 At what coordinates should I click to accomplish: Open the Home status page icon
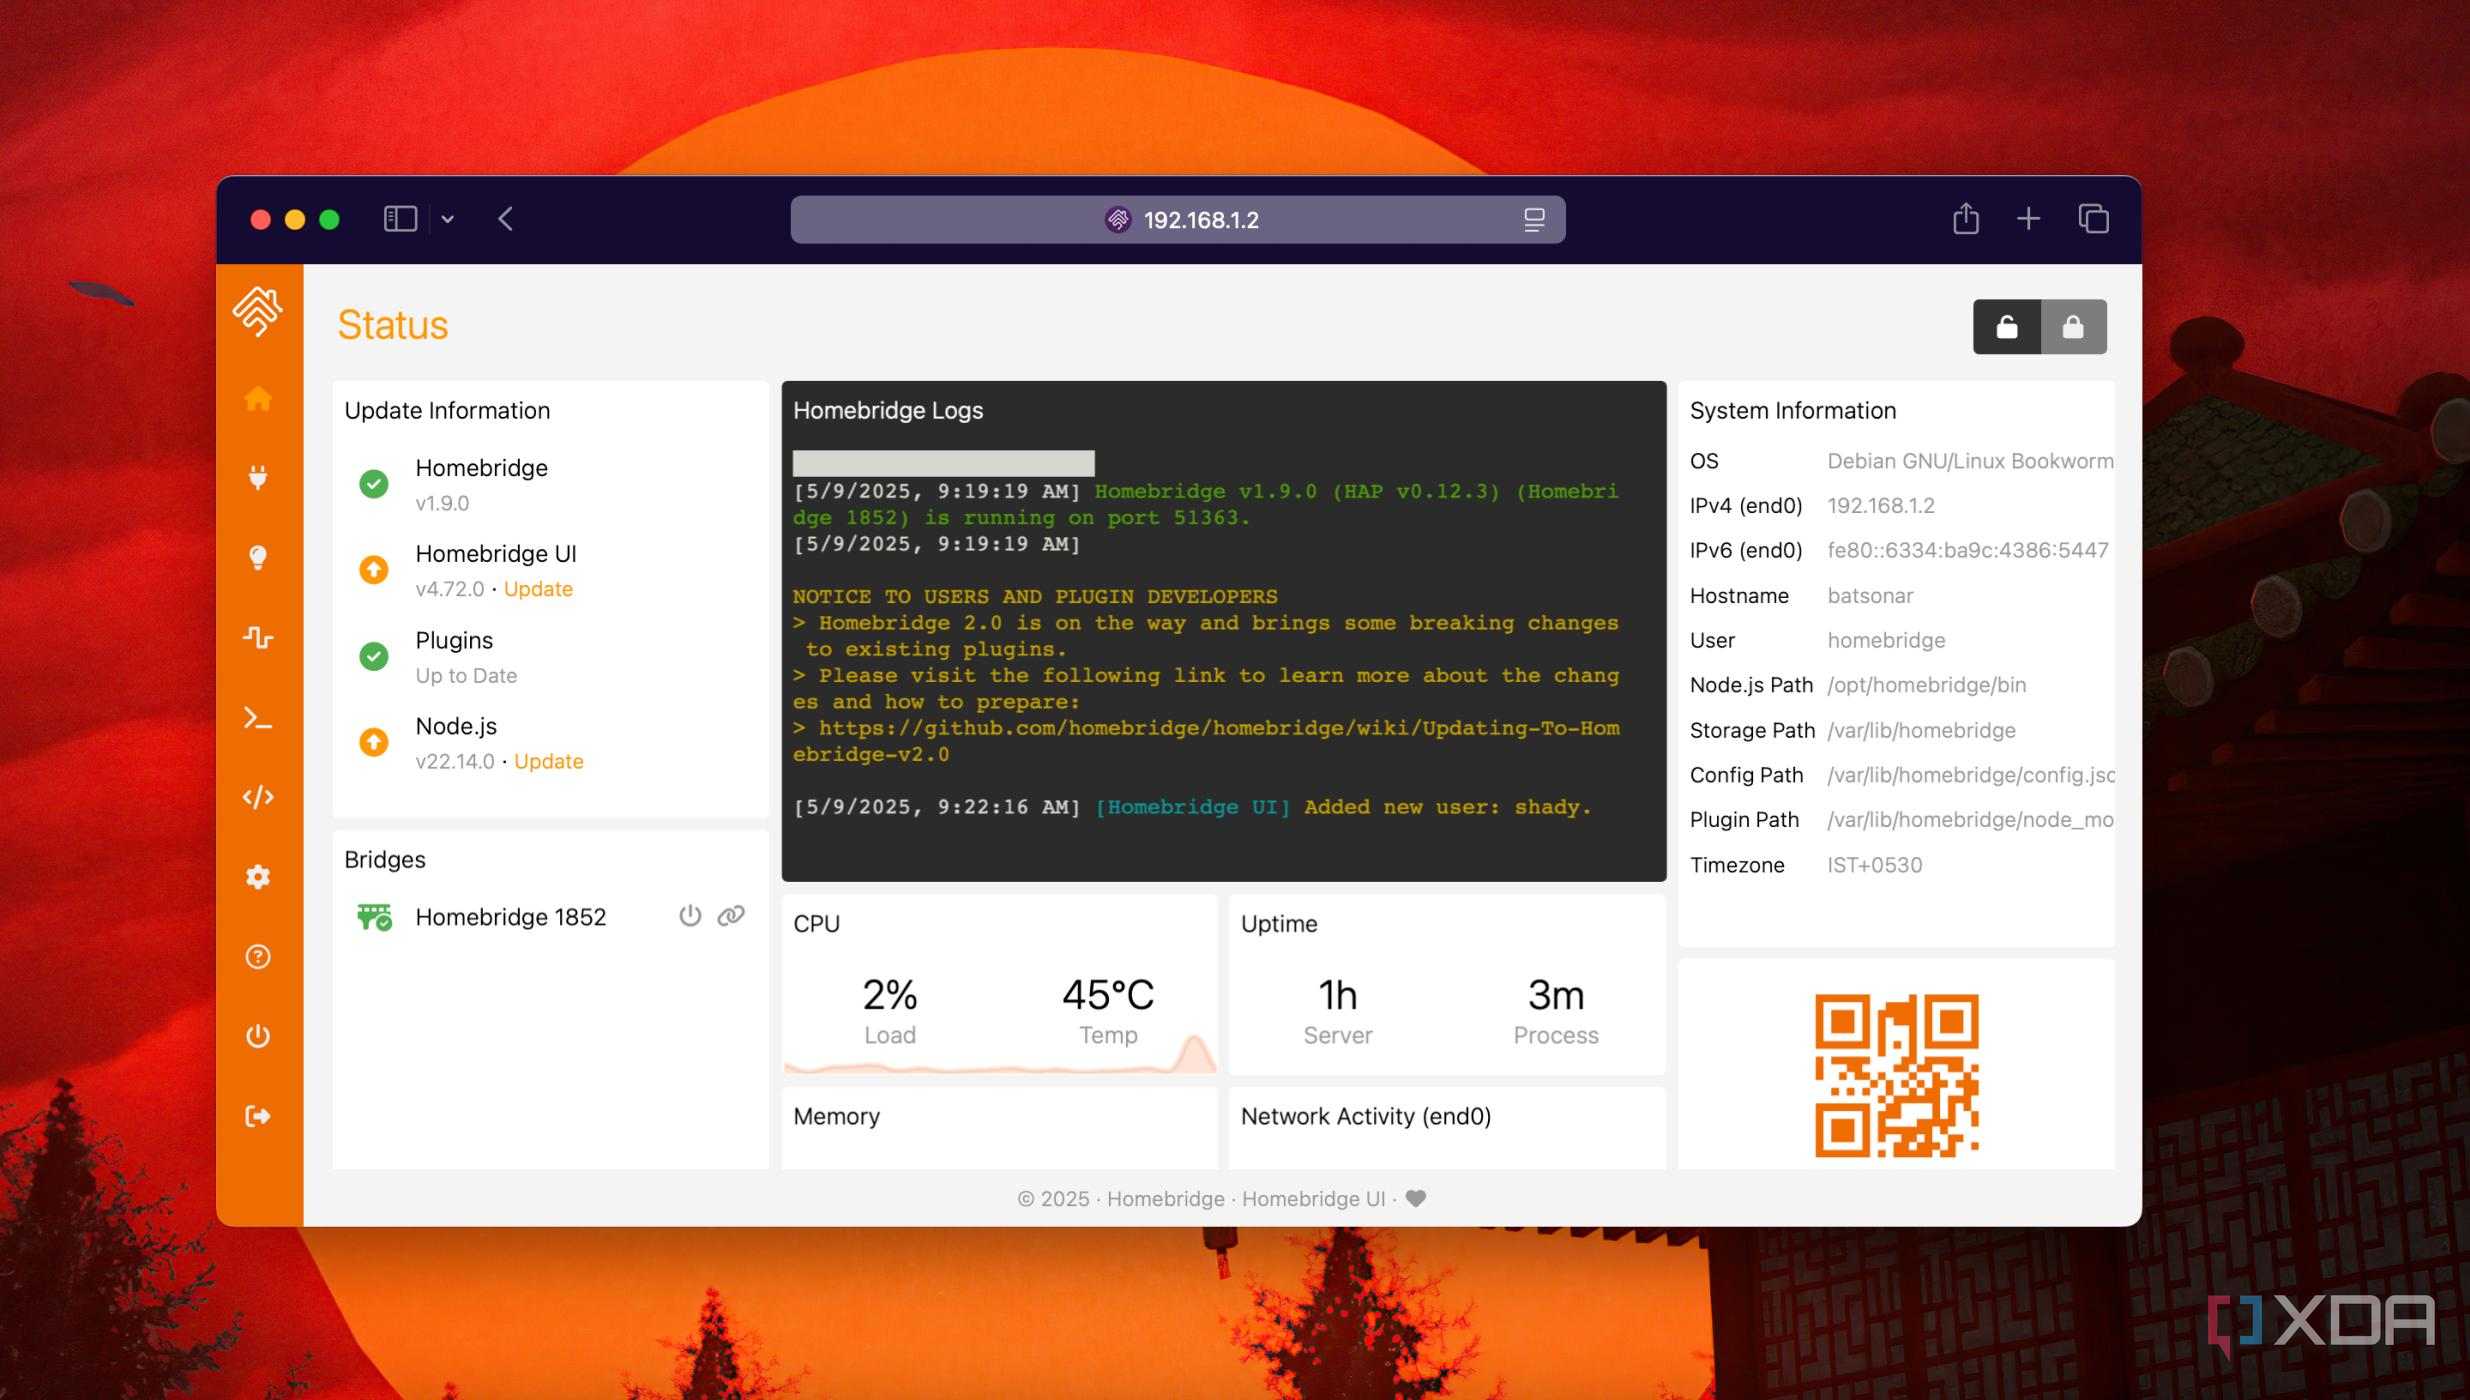(258, 398)
